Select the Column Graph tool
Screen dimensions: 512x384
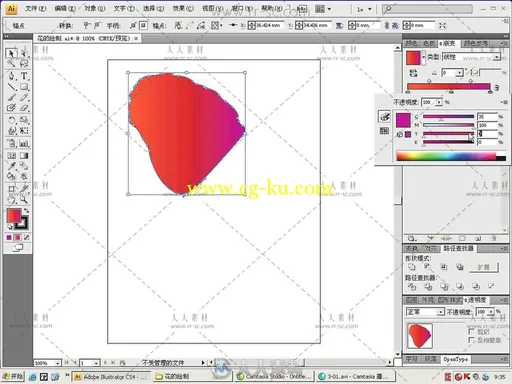click(24, 143)
